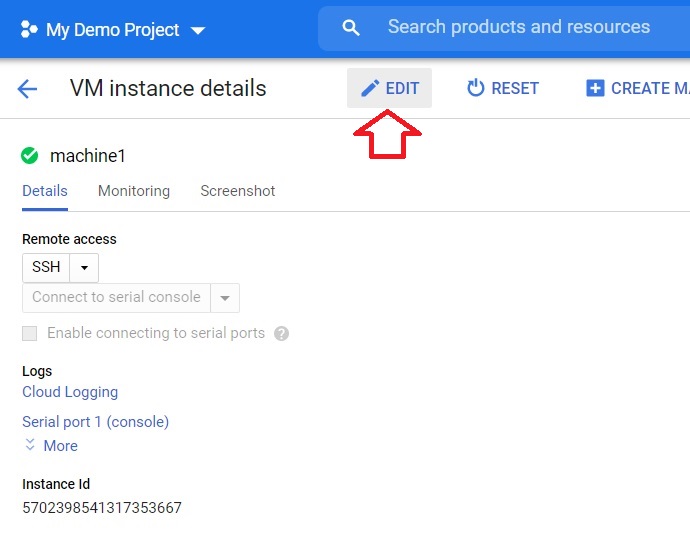This screenshot has width=690, height=538.
Task: Switch to the Monitoring tab
Action: (134, 191)
